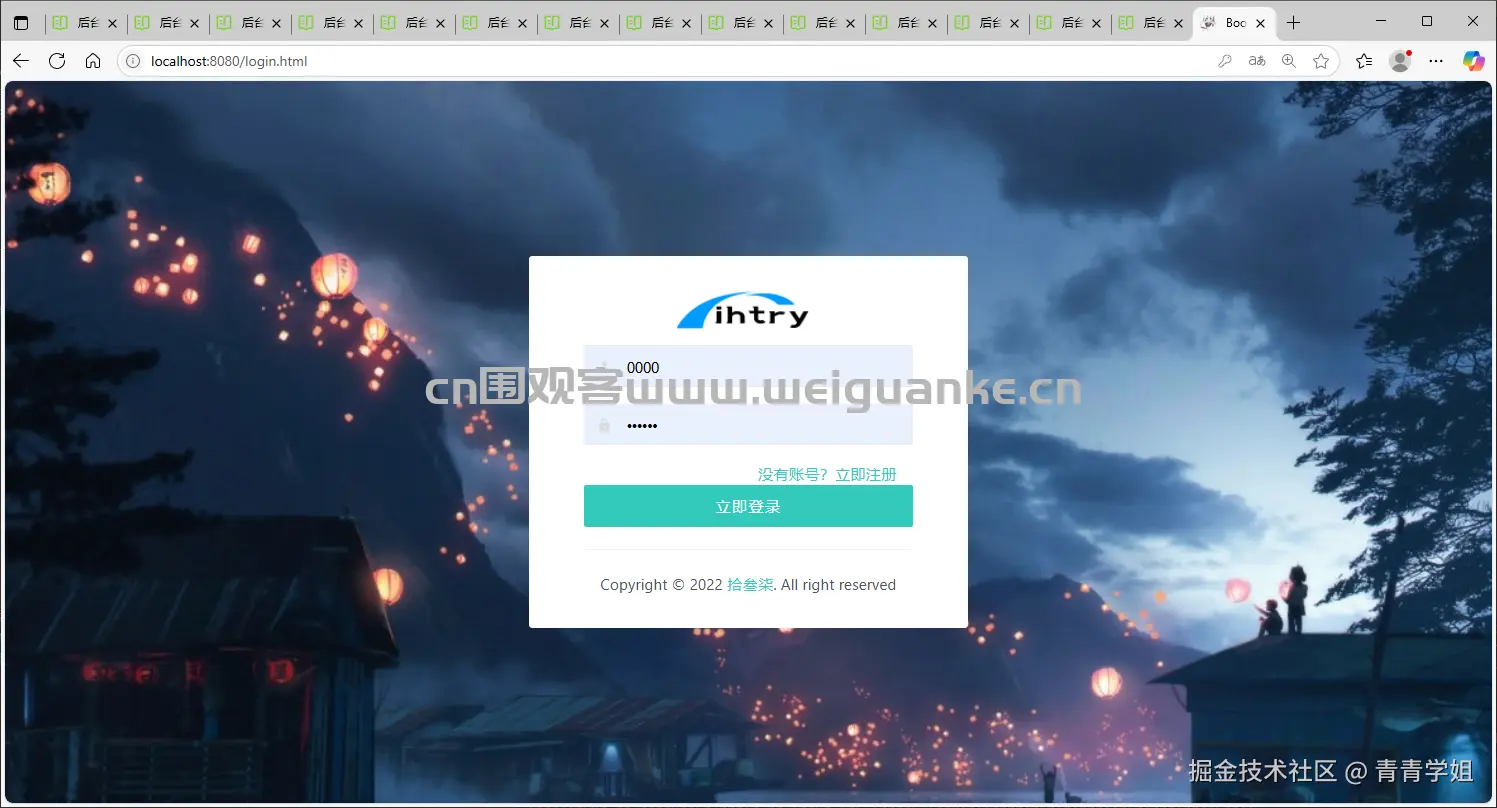The image size is (1497, 808).
Task: Go to the browser home page
Action: (x=93, y=61)
